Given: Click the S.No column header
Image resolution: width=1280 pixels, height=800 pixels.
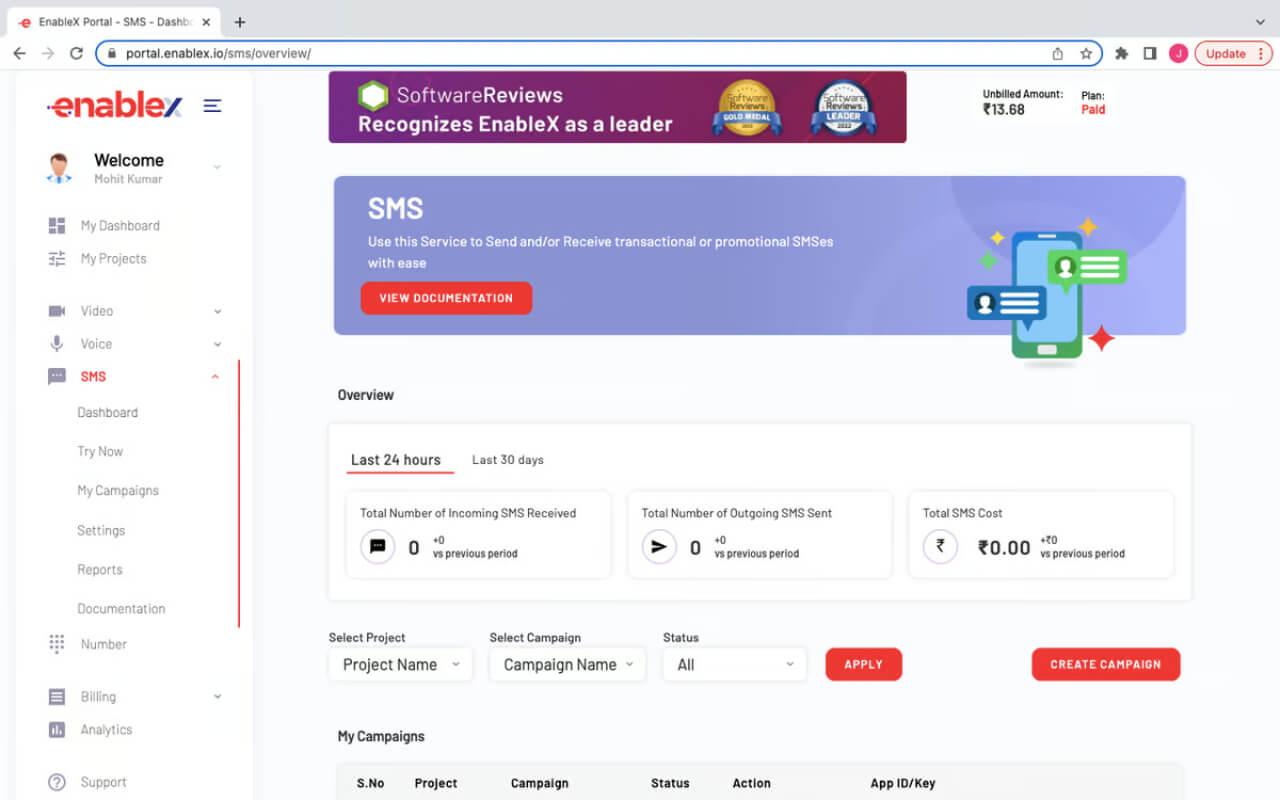Looking at the screenshot, I should coord(371,783).
